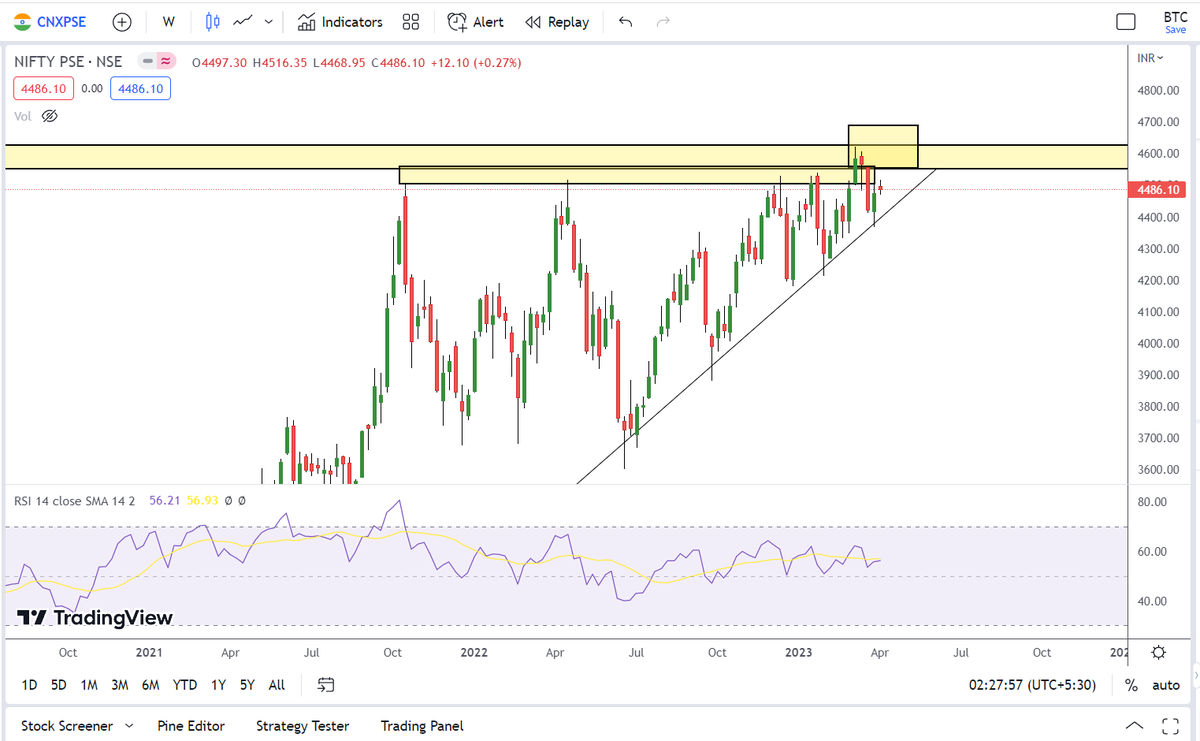Open chart settings gear icon
The image size is (1200, 741).
coord(1158,652)
